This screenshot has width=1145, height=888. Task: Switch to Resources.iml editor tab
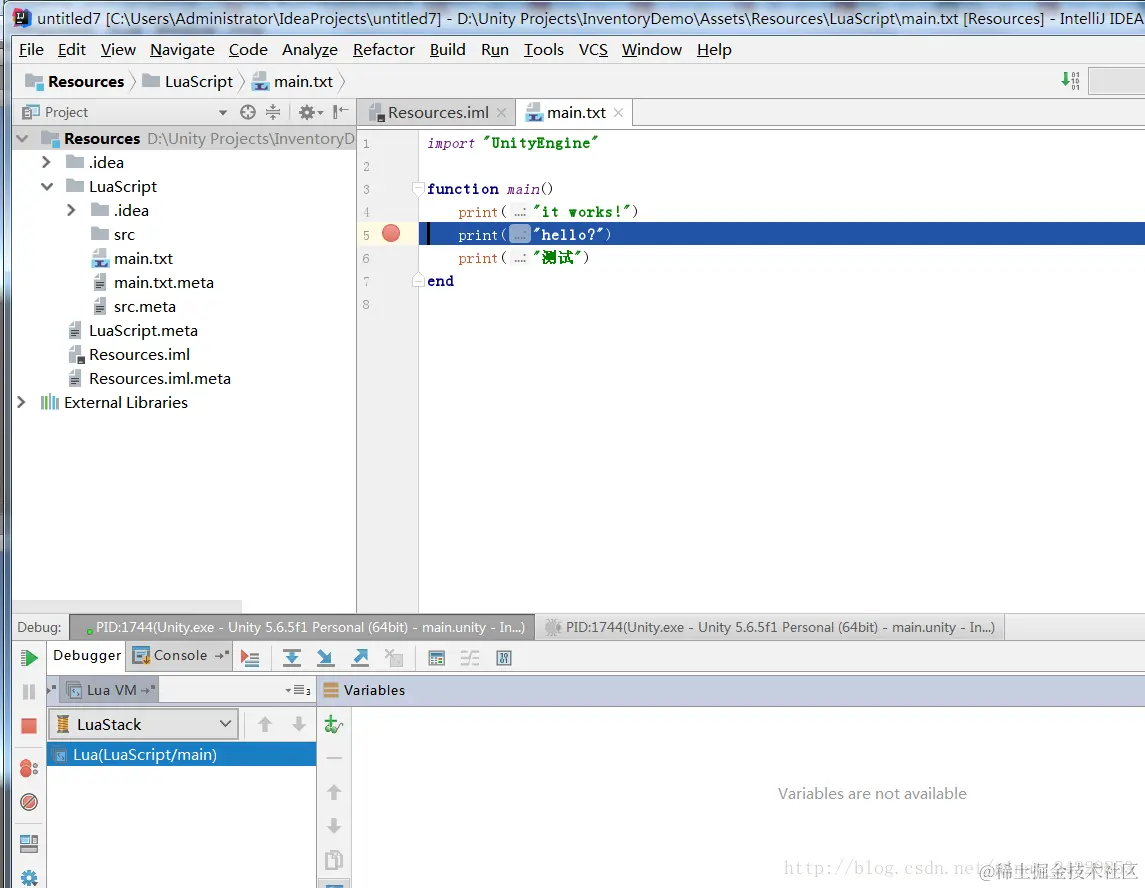[437, 112]
